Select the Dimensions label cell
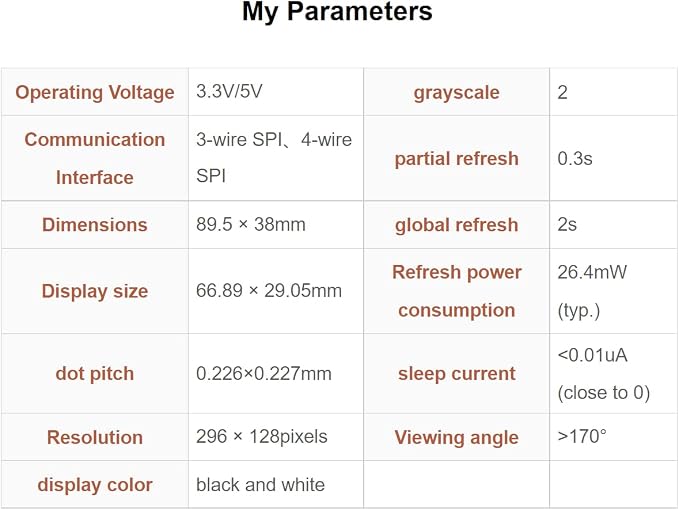Screen dimensions: 679x510 (95, 225)
